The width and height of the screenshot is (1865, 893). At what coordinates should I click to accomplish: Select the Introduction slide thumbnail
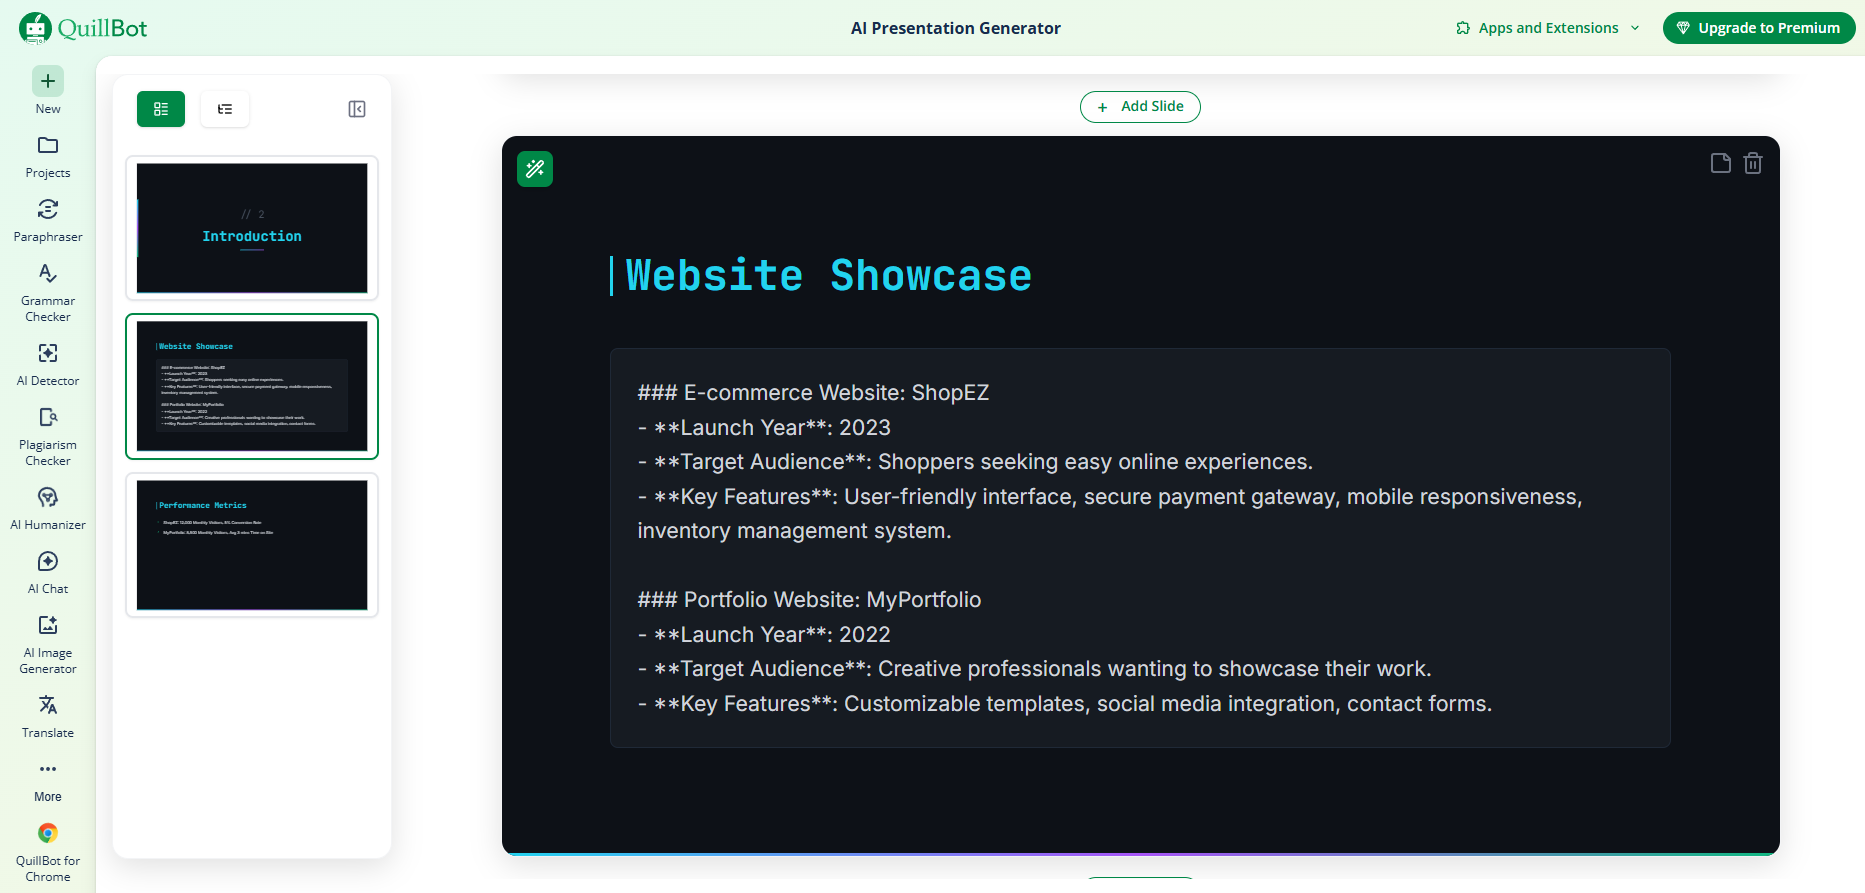click(x=252, y=228)
